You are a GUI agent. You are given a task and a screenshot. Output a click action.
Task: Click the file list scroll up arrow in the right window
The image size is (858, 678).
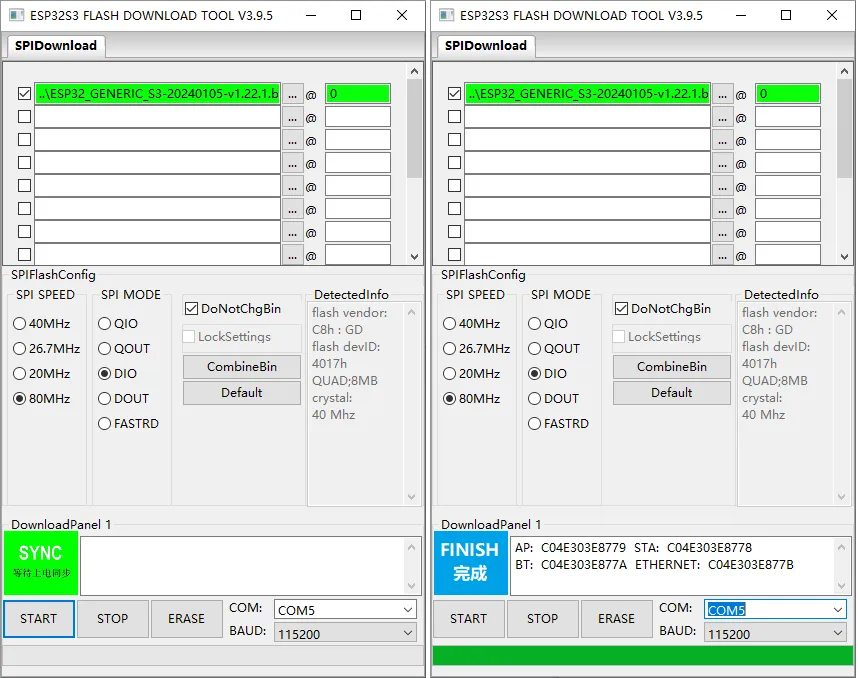[845, 72]
